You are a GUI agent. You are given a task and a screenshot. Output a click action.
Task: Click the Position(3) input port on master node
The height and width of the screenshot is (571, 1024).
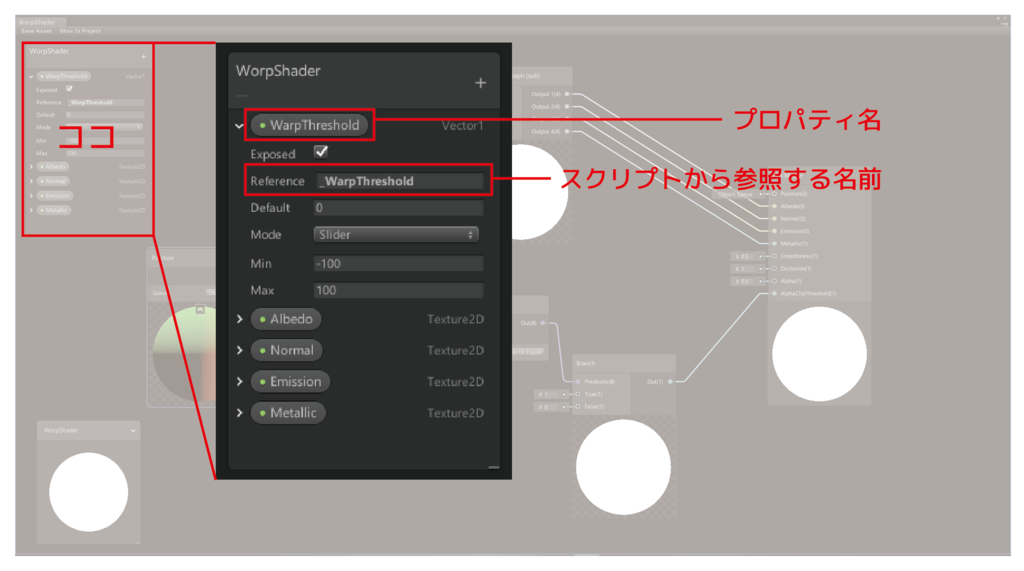pos(775,194)
